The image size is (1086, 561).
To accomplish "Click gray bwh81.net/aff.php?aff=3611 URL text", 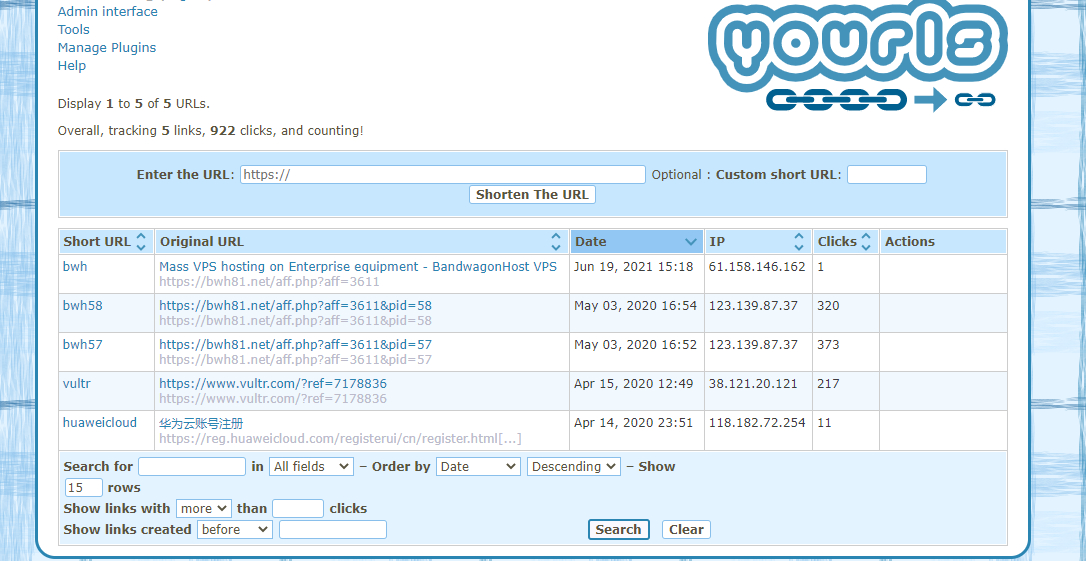I will (x=269, y=282).
